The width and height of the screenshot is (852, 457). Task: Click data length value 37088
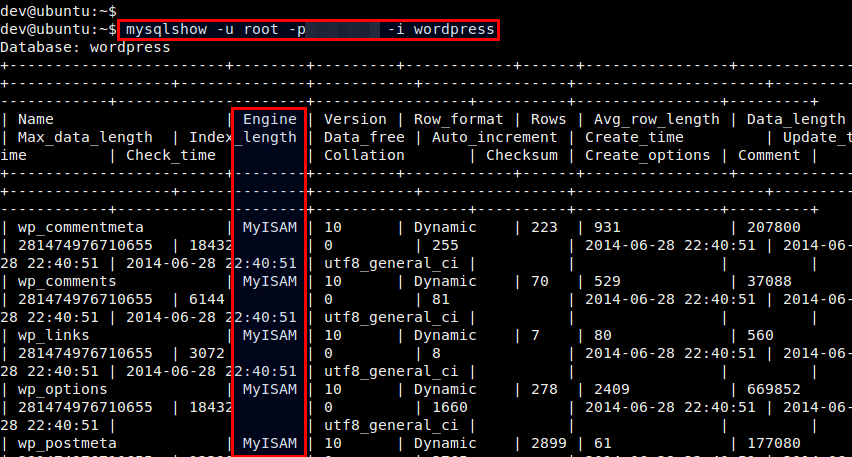pyautogui.click(x=769, y=281)
